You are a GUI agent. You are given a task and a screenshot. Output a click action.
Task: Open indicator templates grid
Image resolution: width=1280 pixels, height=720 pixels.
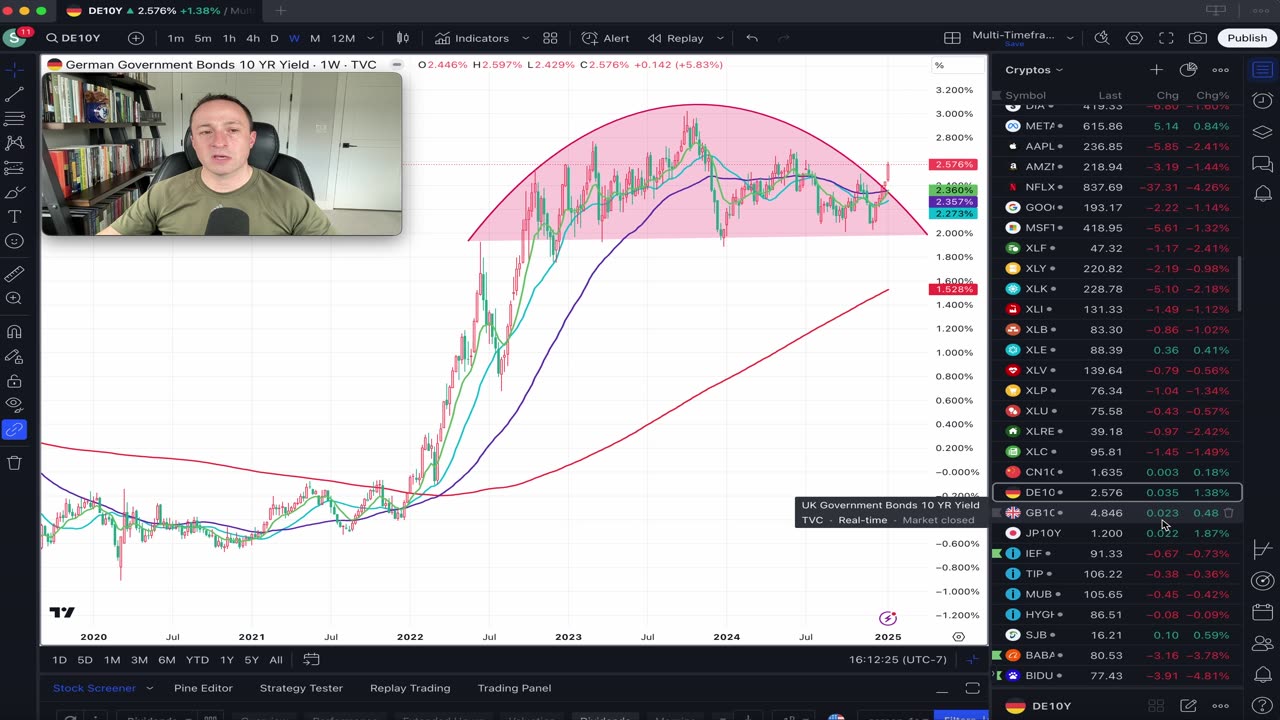[550, 38]
